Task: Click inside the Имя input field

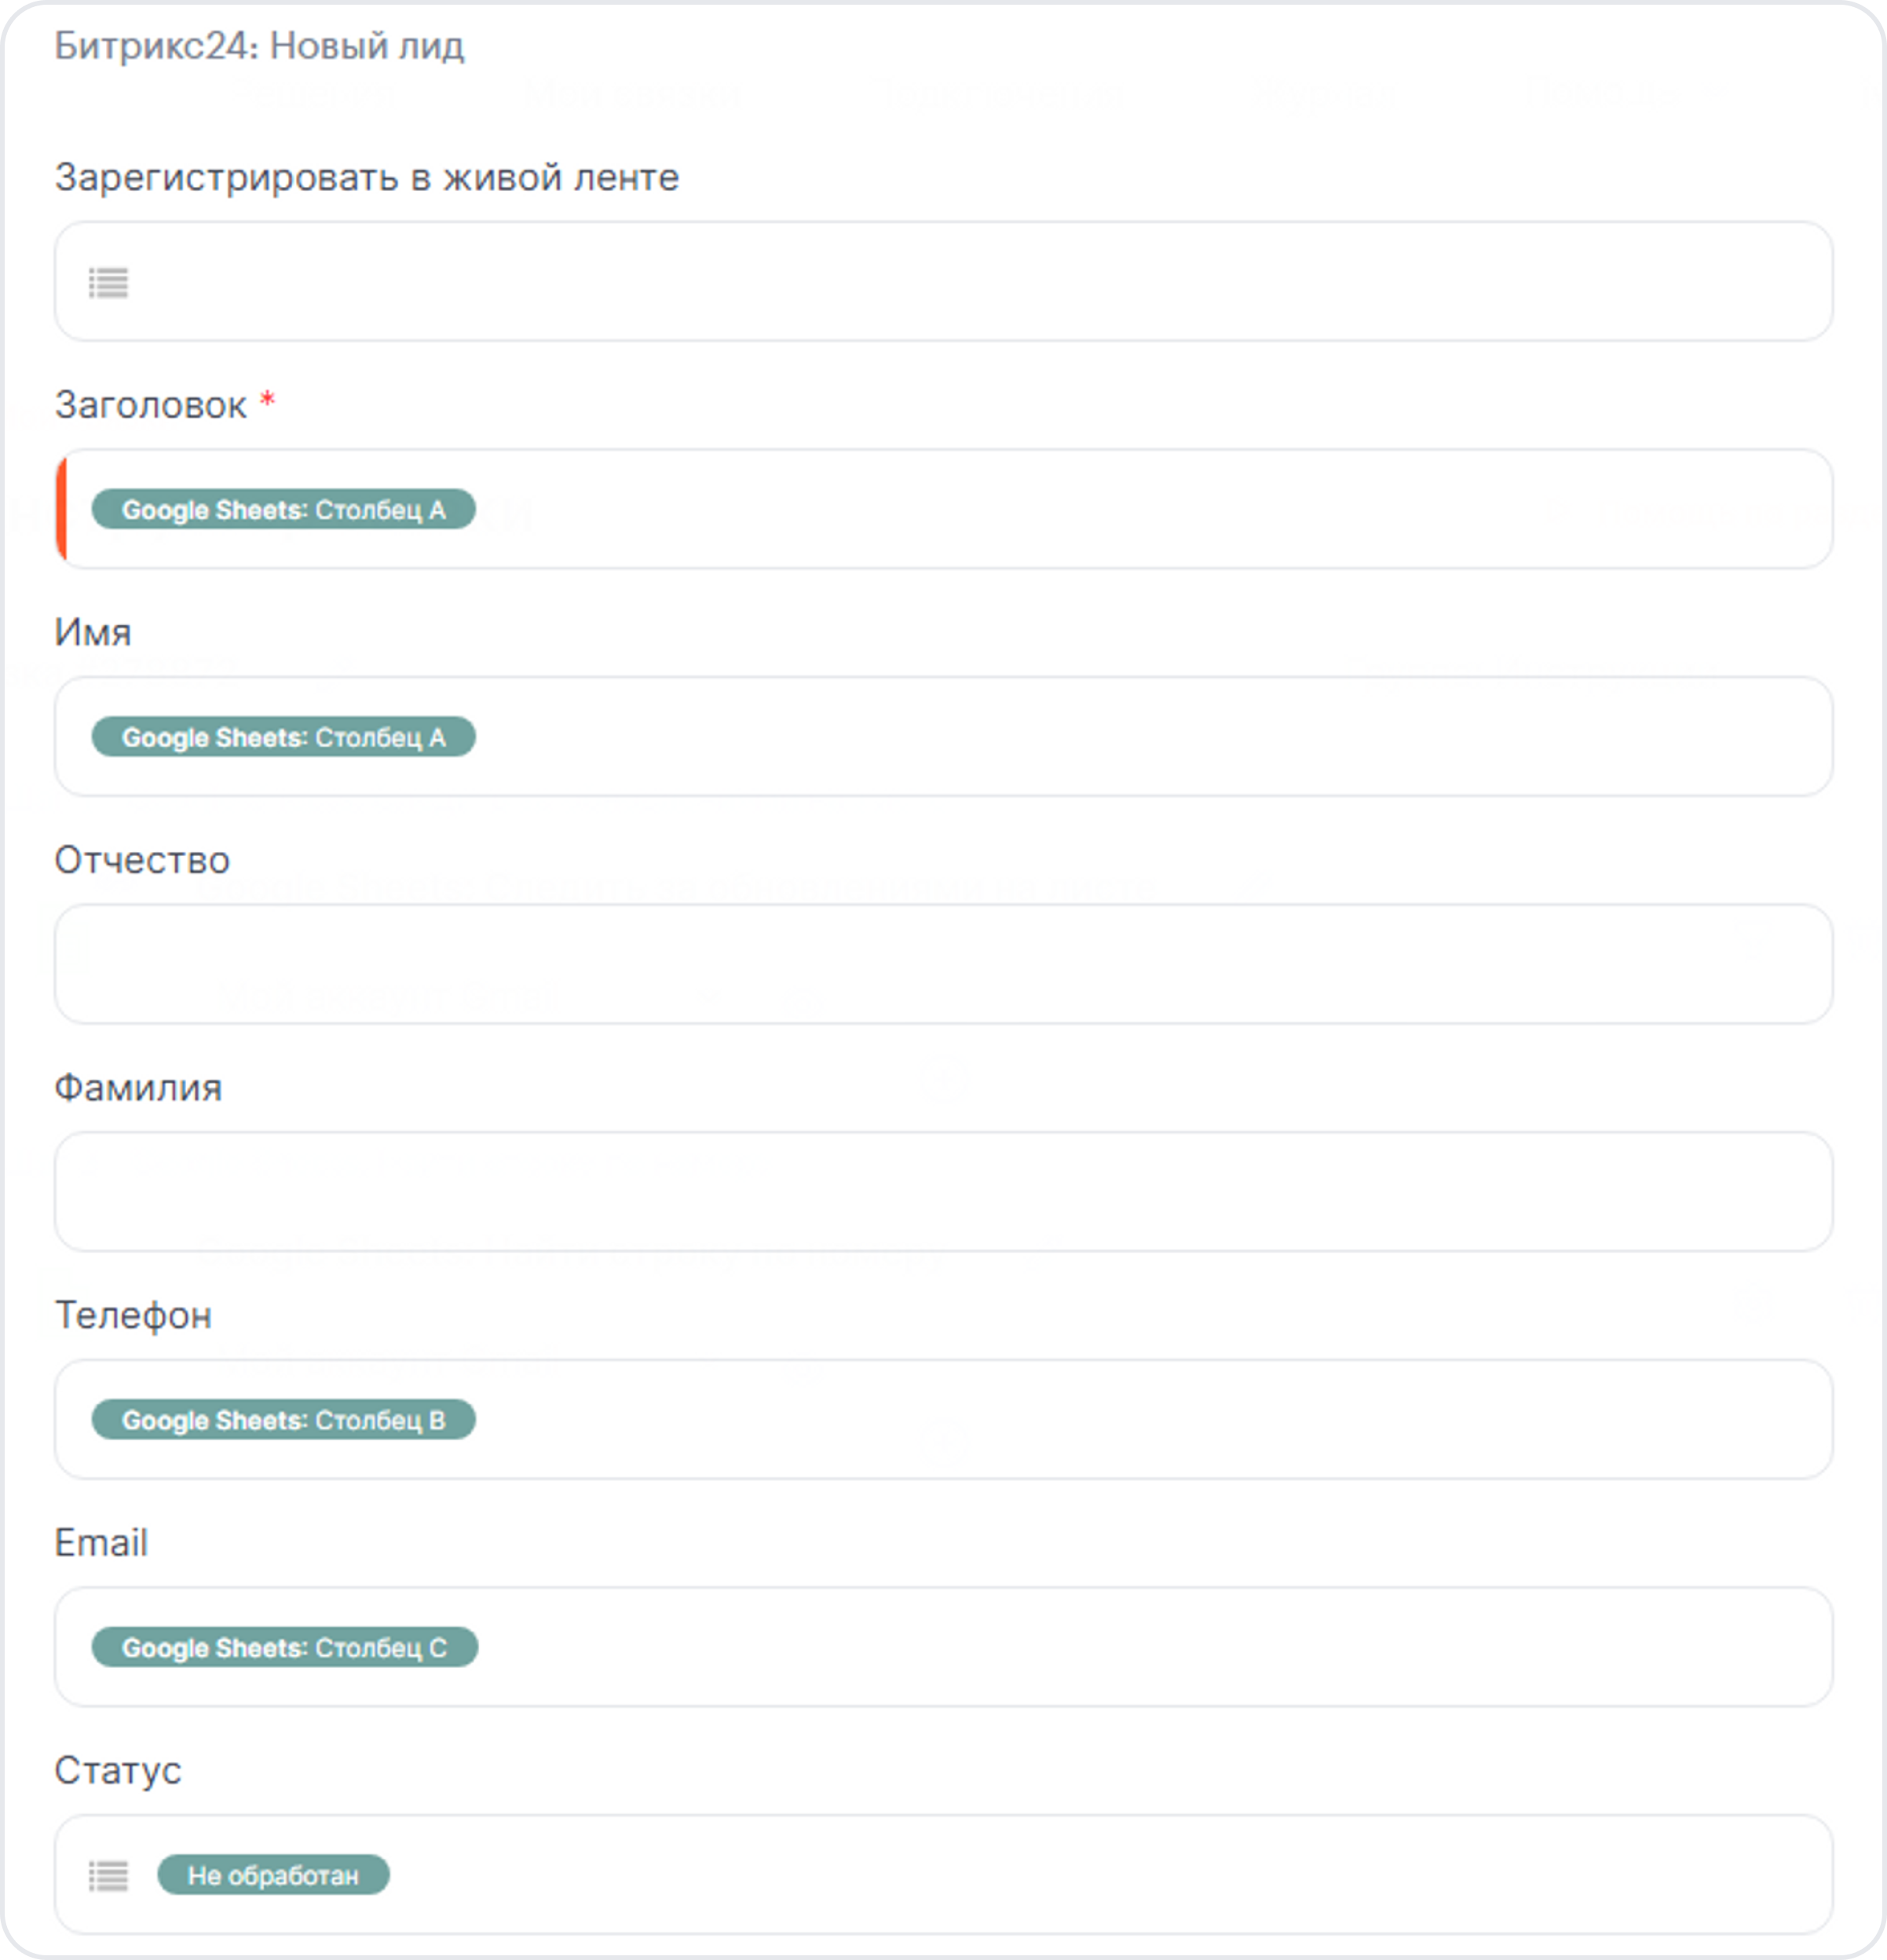Action: pos(943,737)
